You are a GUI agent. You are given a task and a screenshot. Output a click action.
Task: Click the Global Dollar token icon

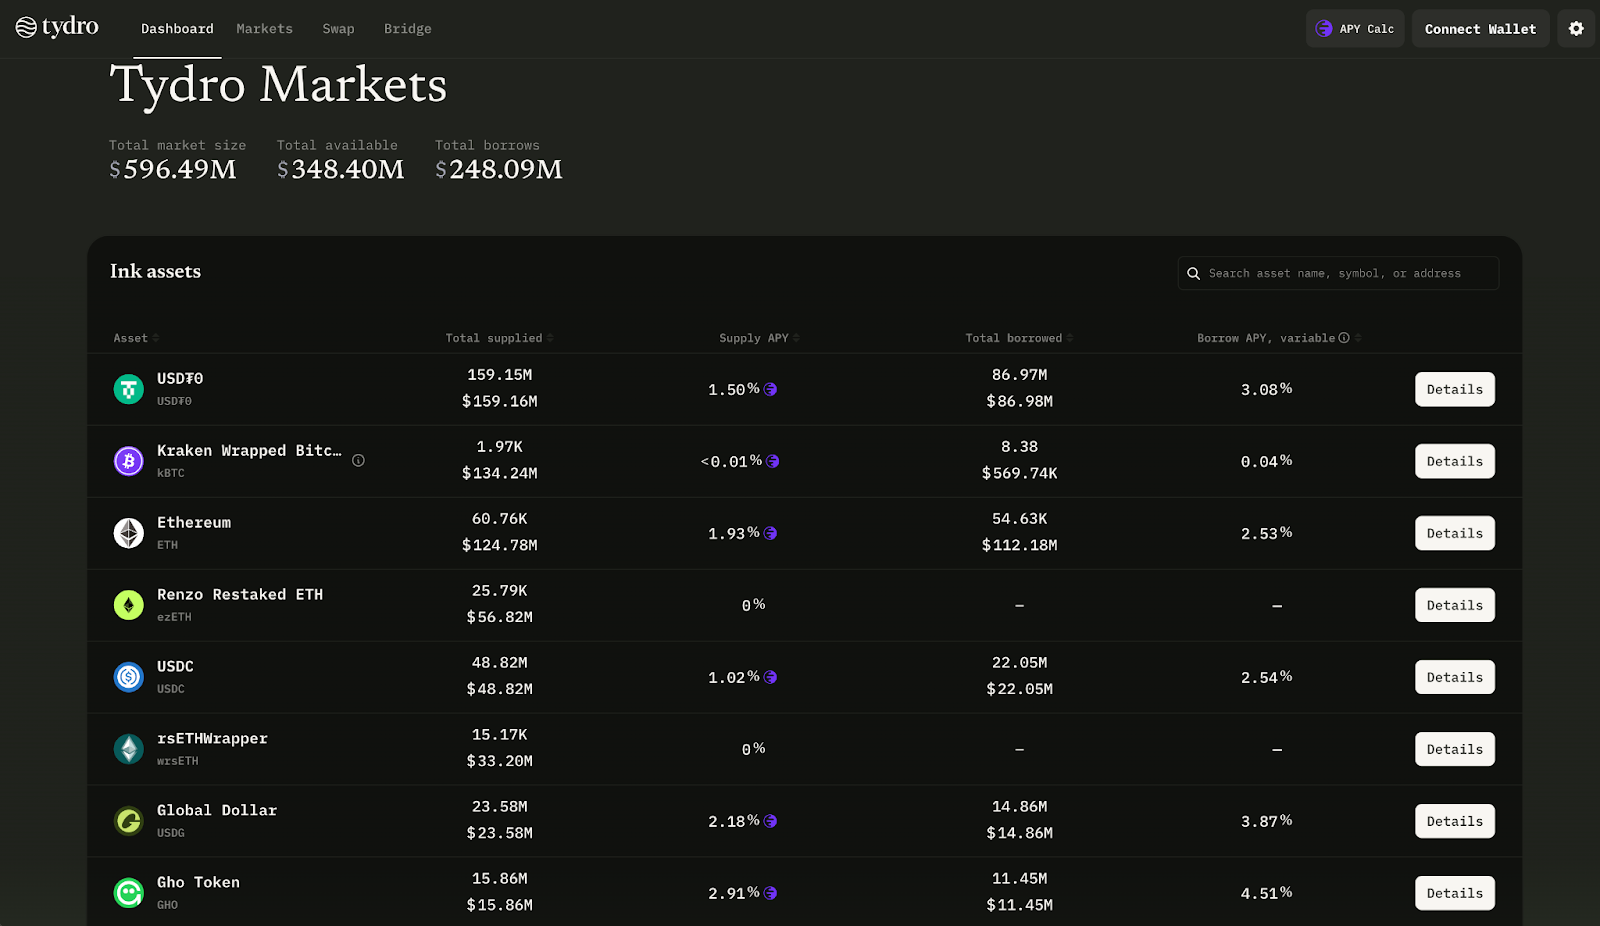coord(128,821)
